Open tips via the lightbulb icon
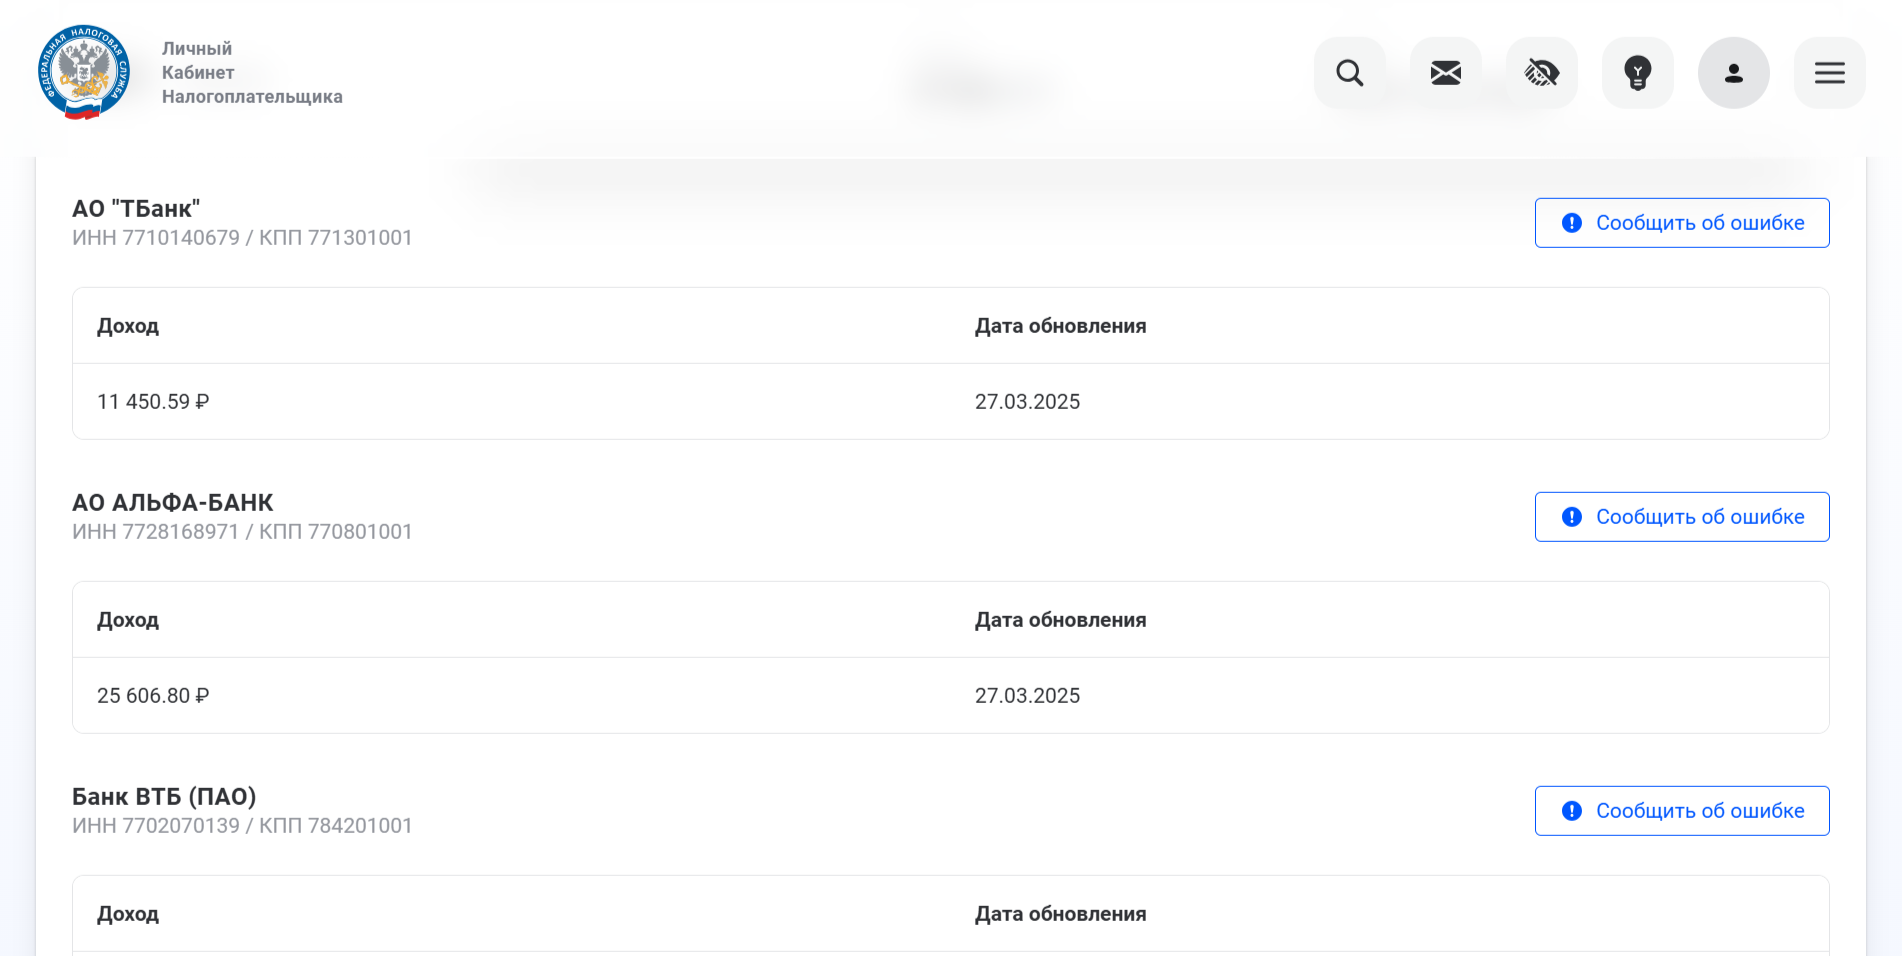 1637,73
